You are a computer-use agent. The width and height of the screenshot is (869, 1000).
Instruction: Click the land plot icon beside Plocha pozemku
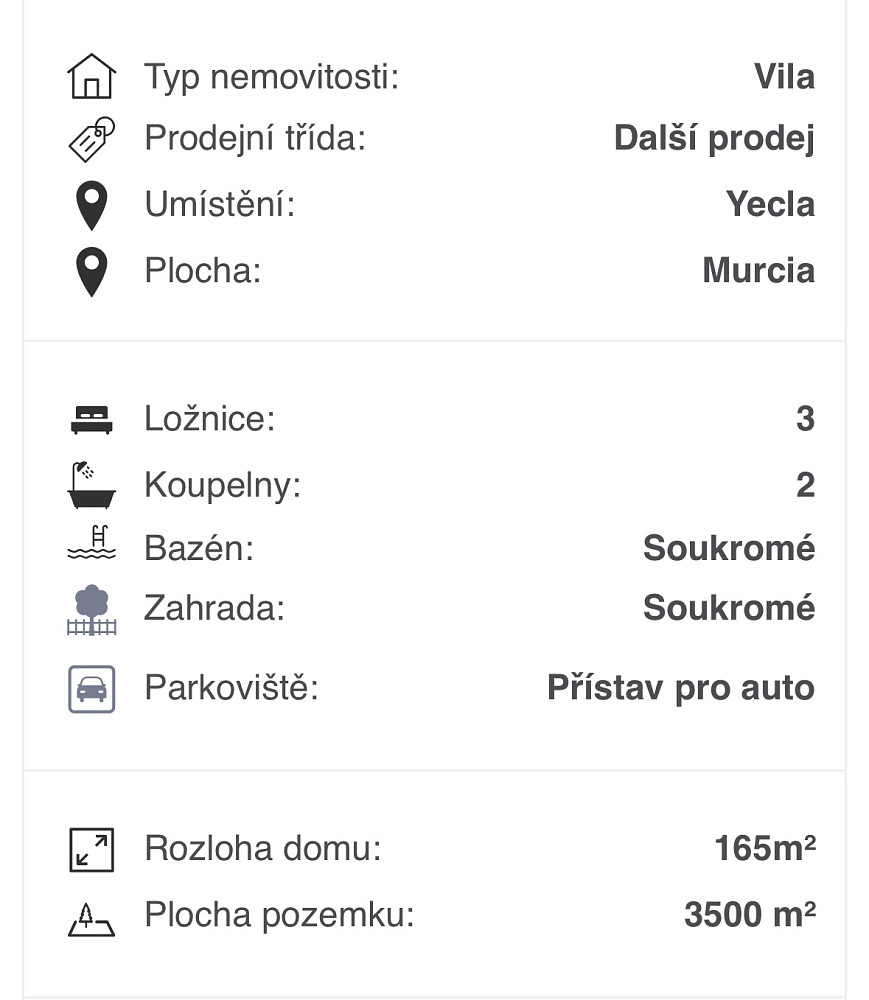(x=92, y=920)
